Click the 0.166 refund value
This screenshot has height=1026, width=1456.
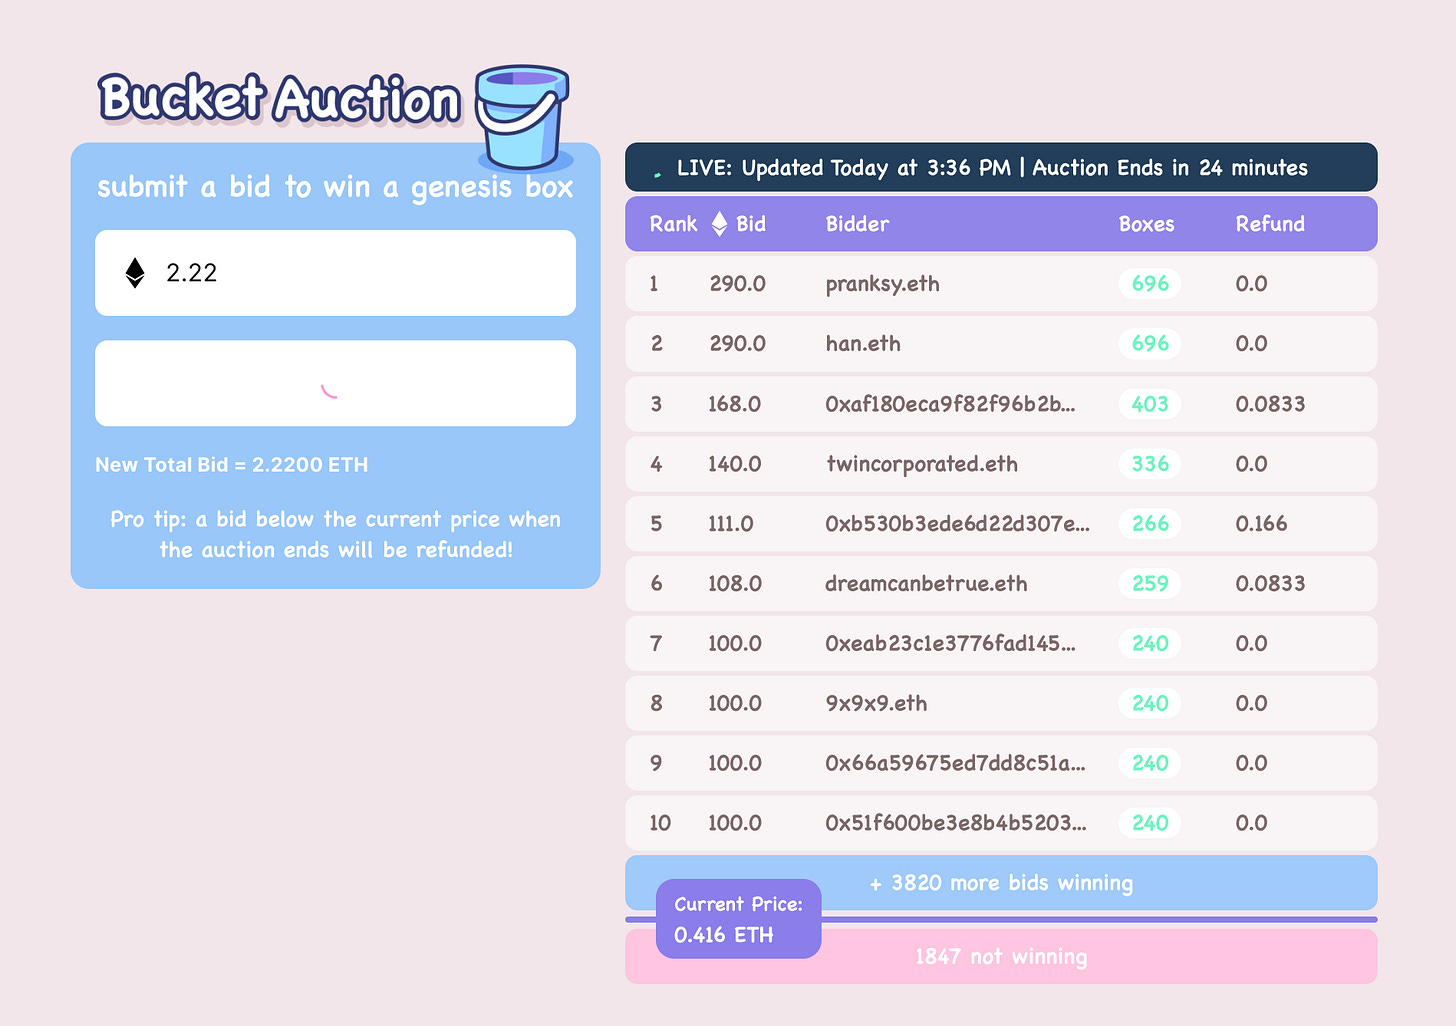point(1261,524)
